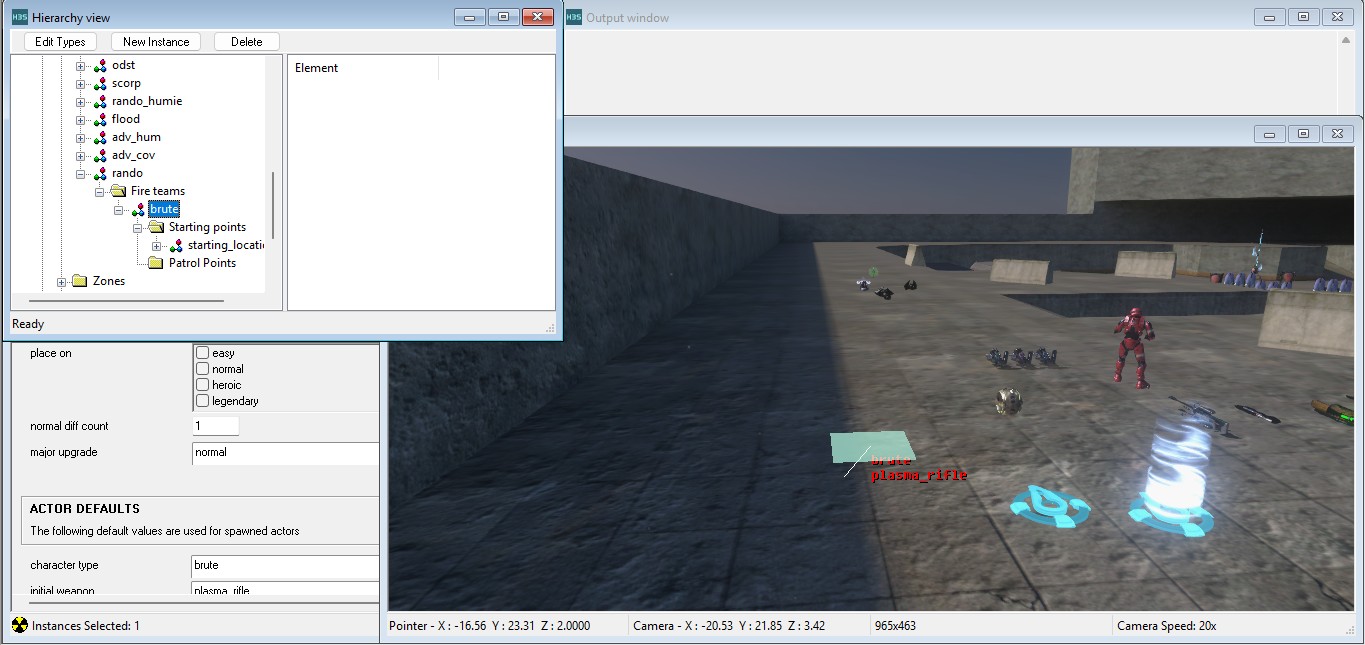Check the legendary difficulty checkbox
1365x645 pixels.
[x=203, y=401]
